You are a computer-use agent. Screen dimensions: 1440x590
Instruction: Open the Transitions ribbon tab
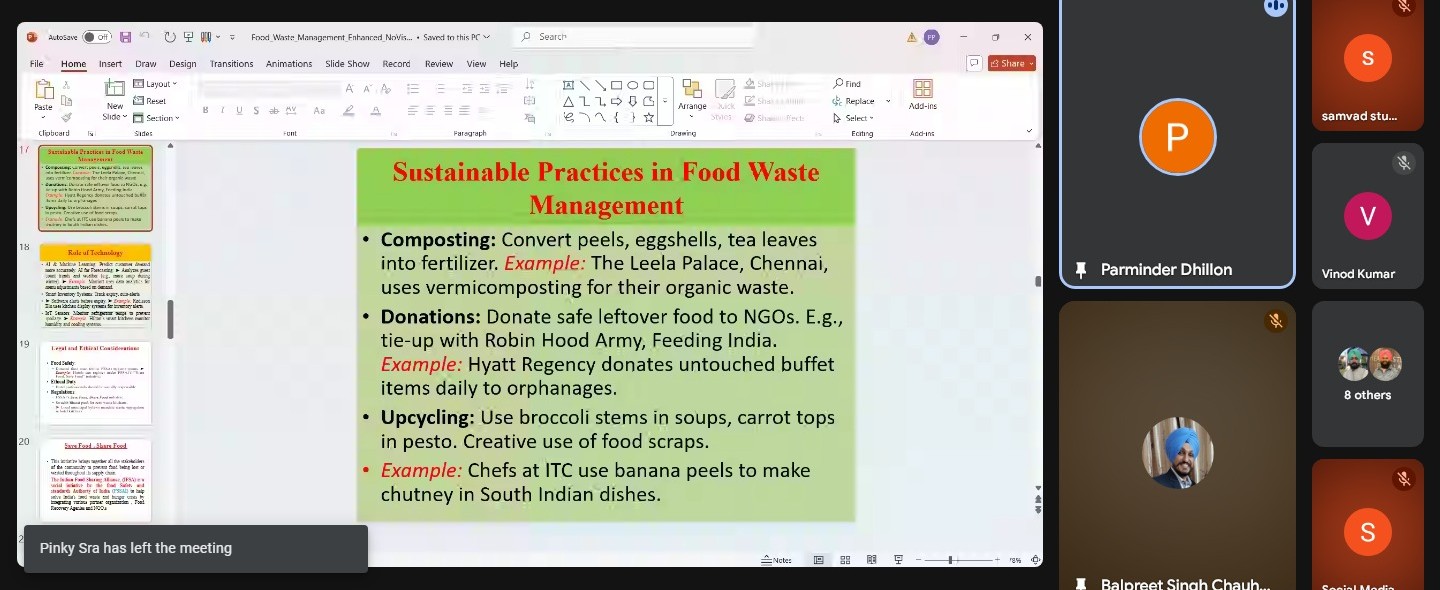[231, 64]
